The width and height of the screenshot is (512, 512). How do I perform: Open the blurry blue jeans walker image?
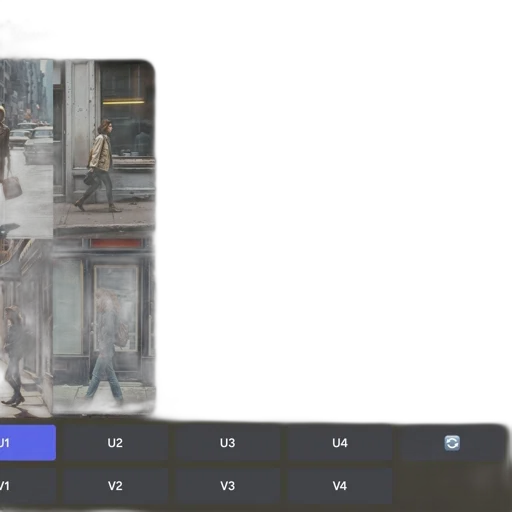click(104, 327)
